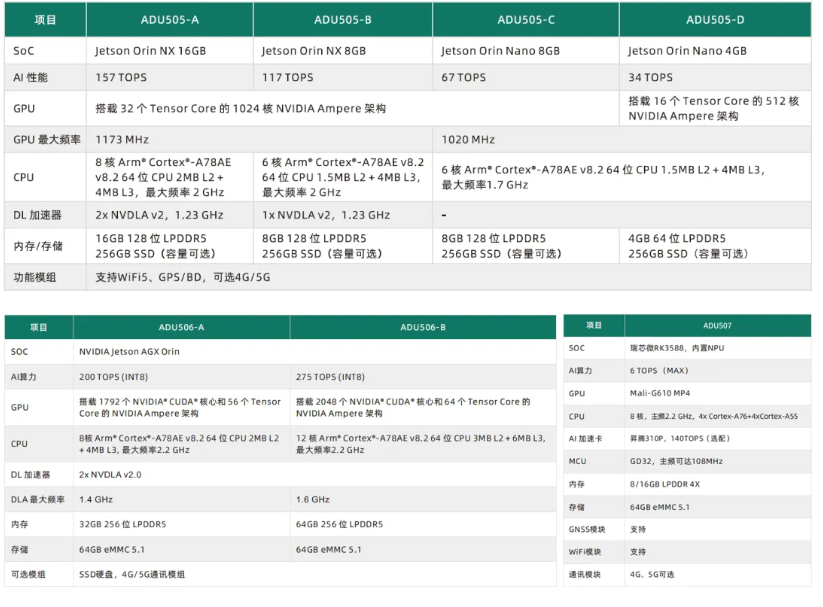This screenshot has height=607, width=823.
Task: Click the 4GB 64 位 LPDDR5 memory cell
Action: (715, 246)
